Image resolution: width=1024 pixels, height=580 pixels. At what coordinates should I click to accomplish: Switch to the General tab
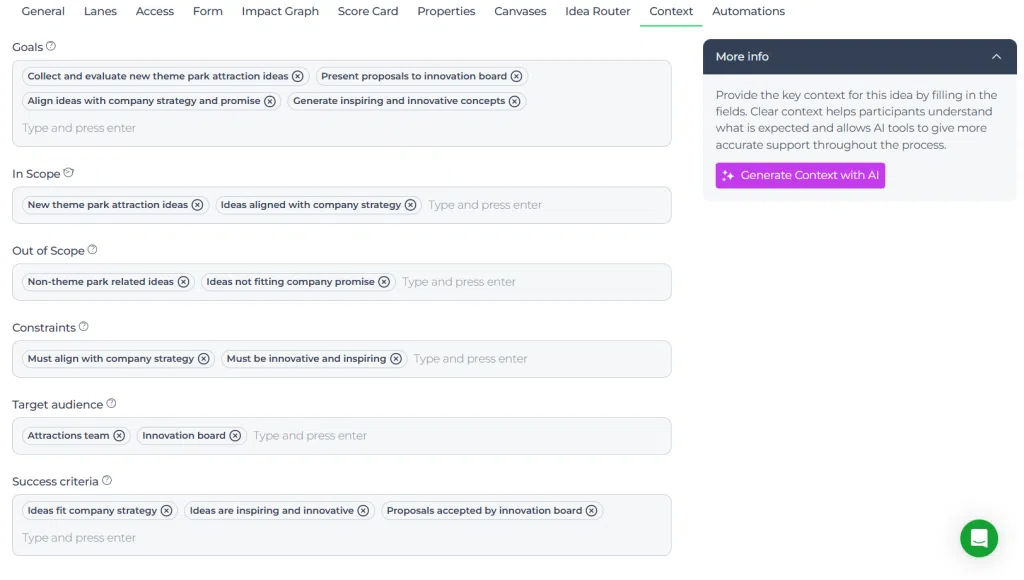point(43,12)
